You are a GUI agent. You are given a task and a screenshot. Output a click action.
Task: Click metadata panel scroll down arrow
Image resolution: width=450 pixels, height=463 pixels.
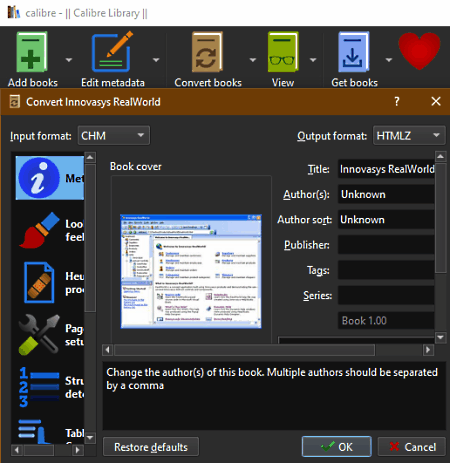pyautogui.click(x=440, y=337)
